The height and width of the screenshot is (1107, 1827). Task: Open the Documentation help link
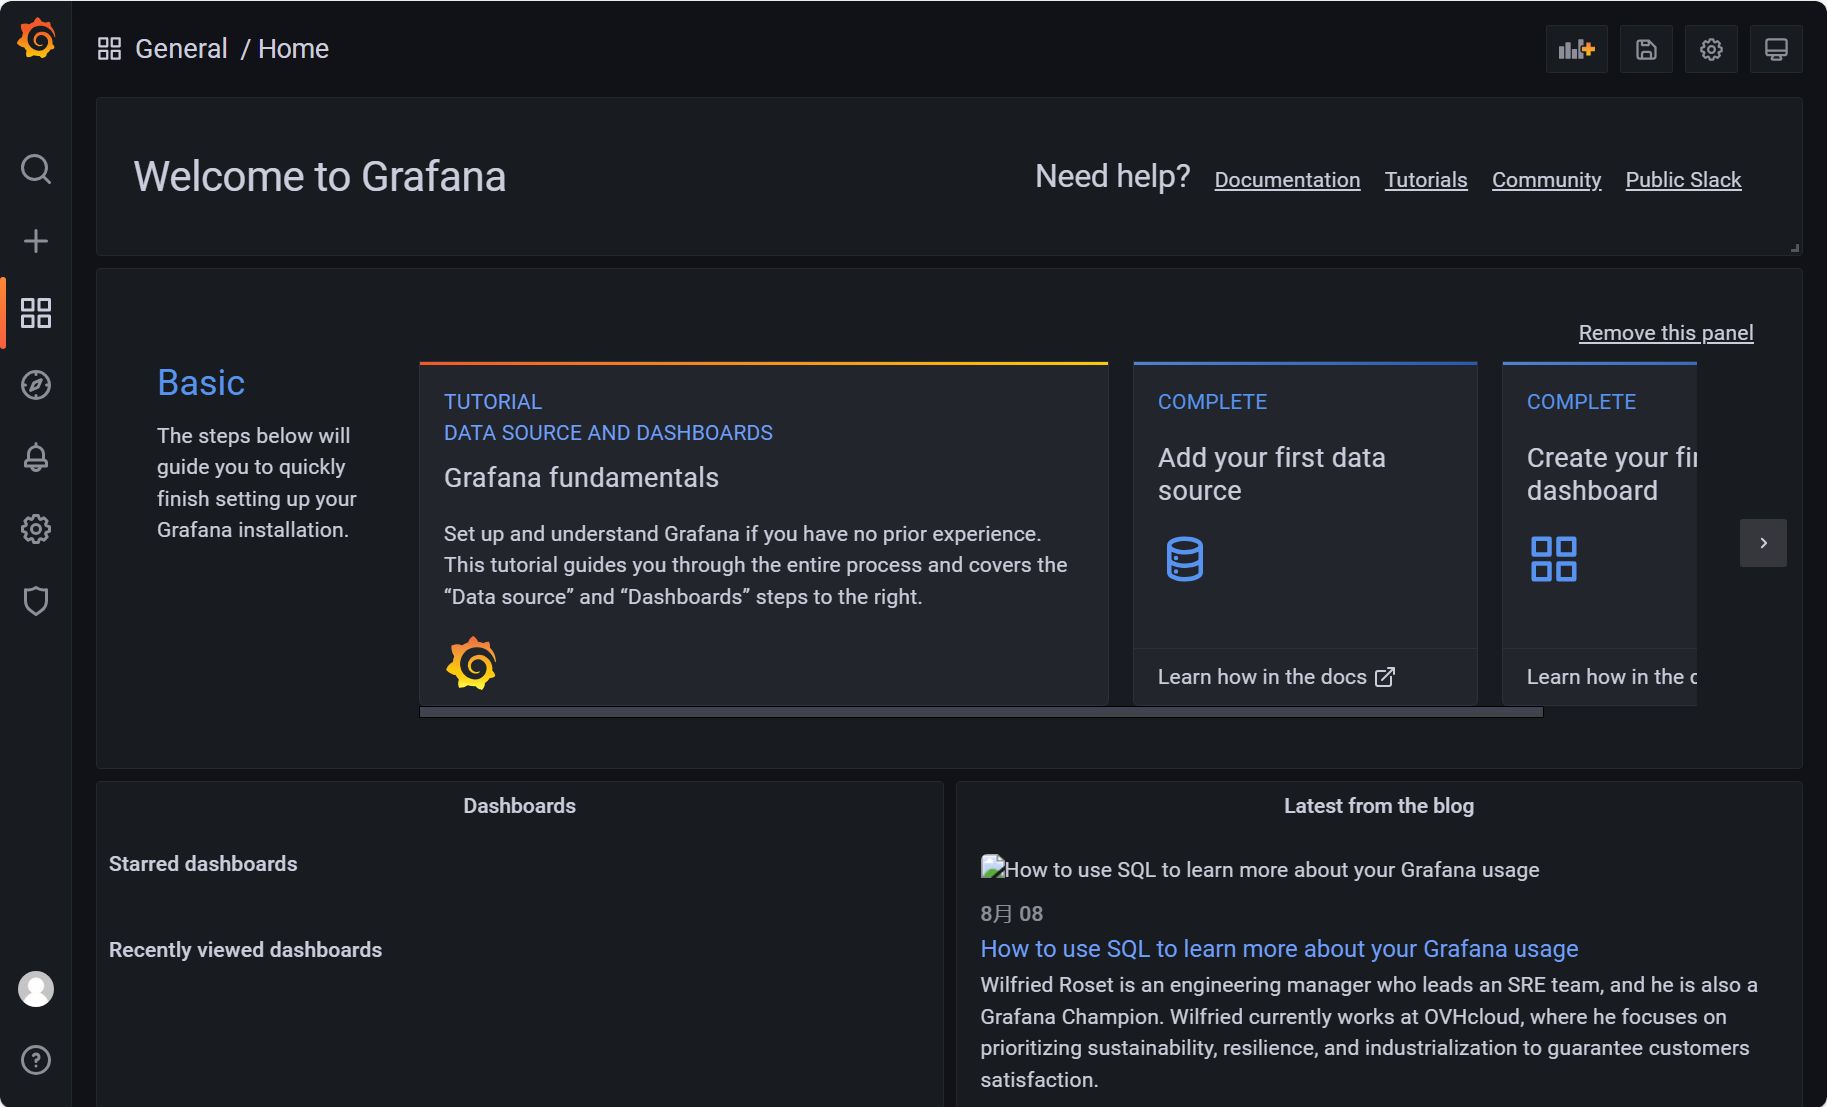pyautogui.click(x=1287, y=180)
